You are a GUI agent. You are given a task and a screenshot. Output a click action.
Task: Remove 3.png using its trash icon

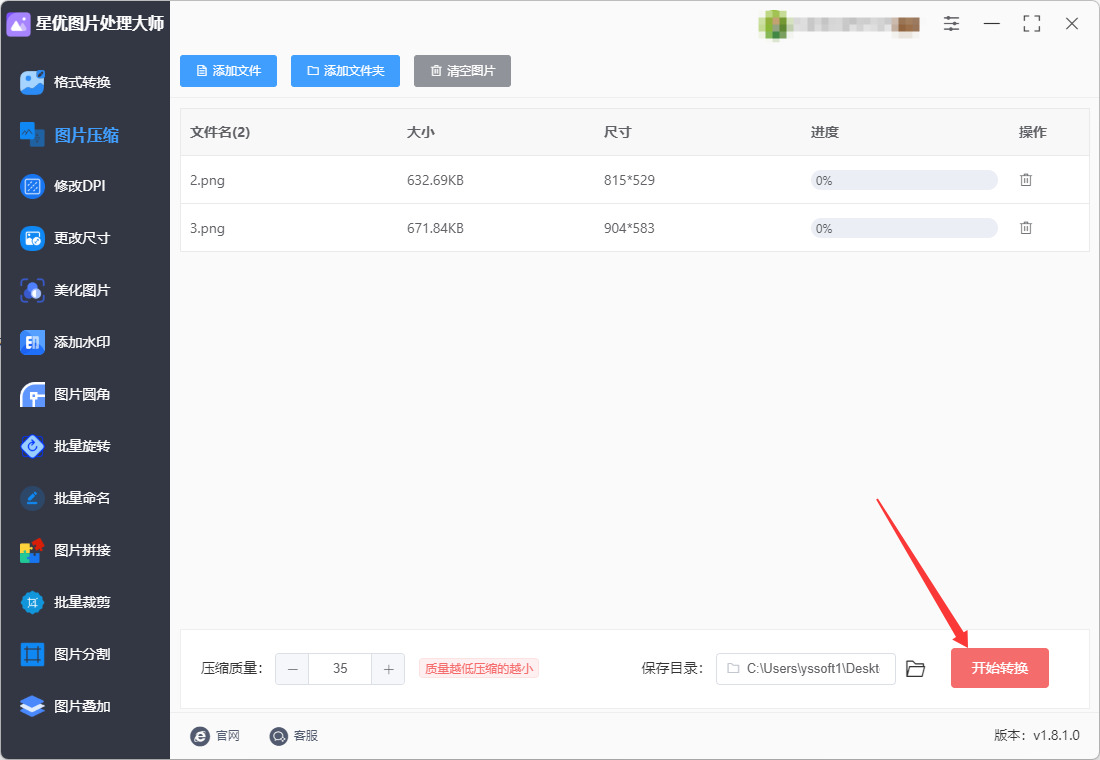1026,227
